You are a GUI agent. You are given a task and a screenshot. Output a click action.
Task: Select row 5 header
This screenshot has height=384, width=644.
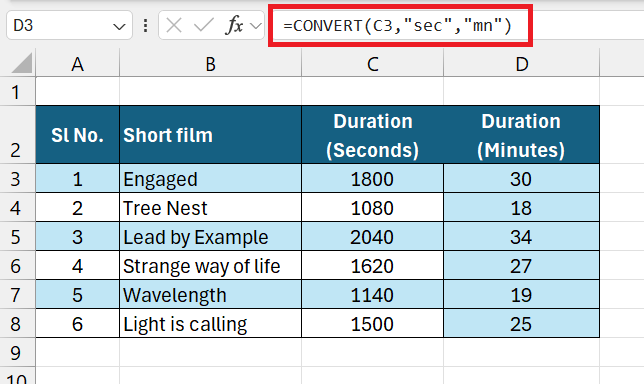point(17,237)
